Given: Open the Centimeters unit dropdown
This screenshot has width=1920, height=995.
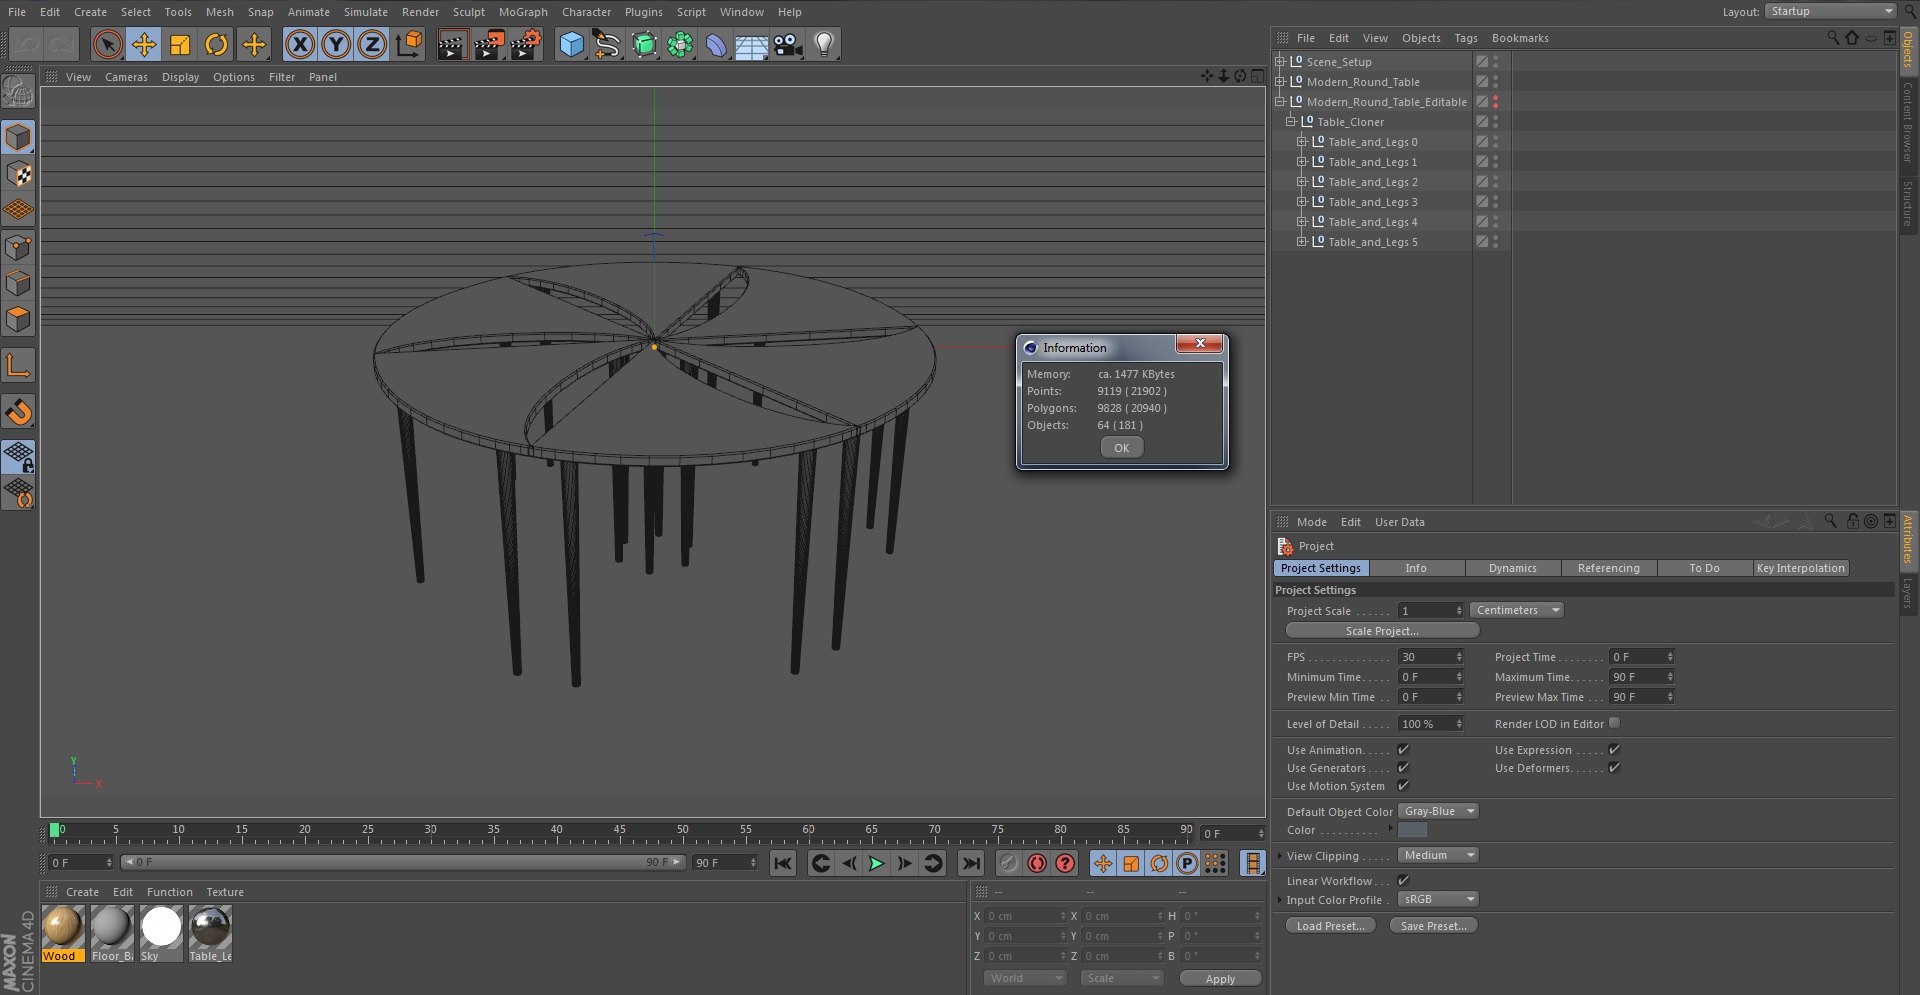Looking at the screenshot, I should 1517,610.
